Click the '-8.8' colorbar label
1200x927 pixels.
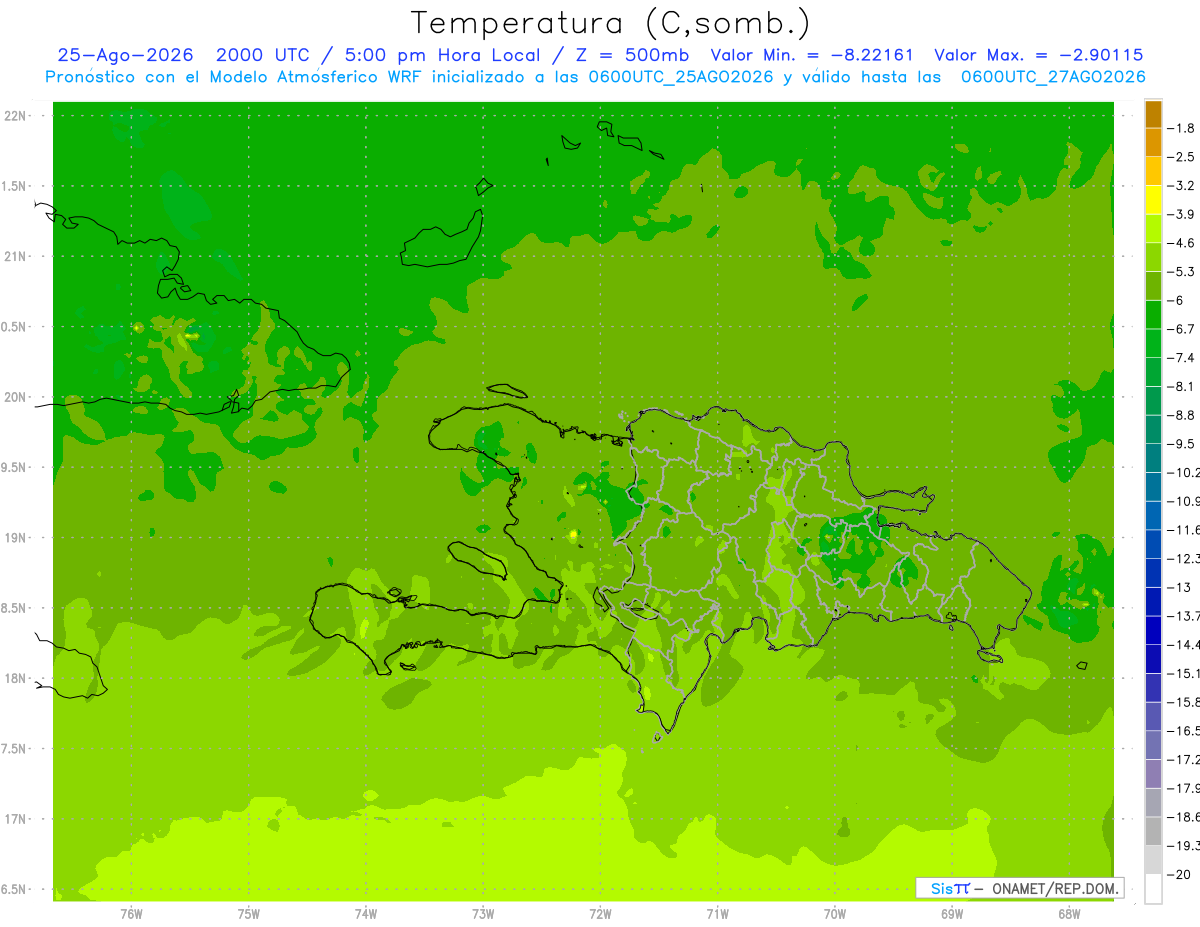click(x=1181, y=415)
